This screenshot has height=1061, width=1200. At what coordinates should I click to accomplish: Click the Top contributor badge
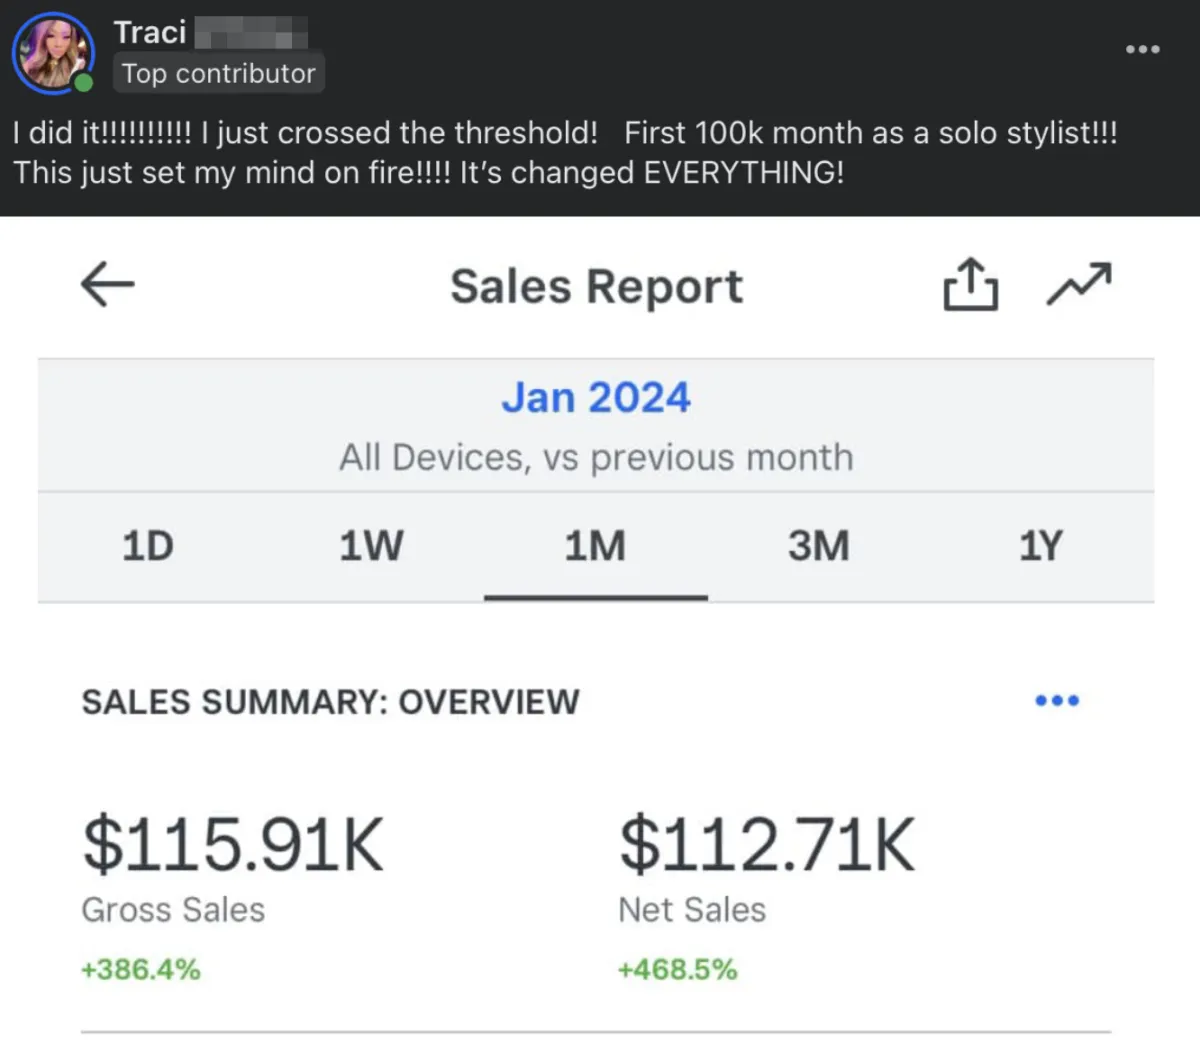[x=218, y=74]
